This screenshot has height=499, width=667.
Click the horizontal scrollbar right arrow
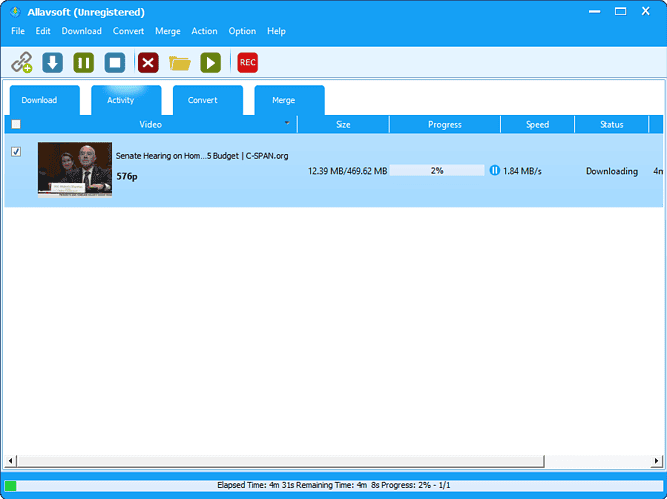pos(656,461)
